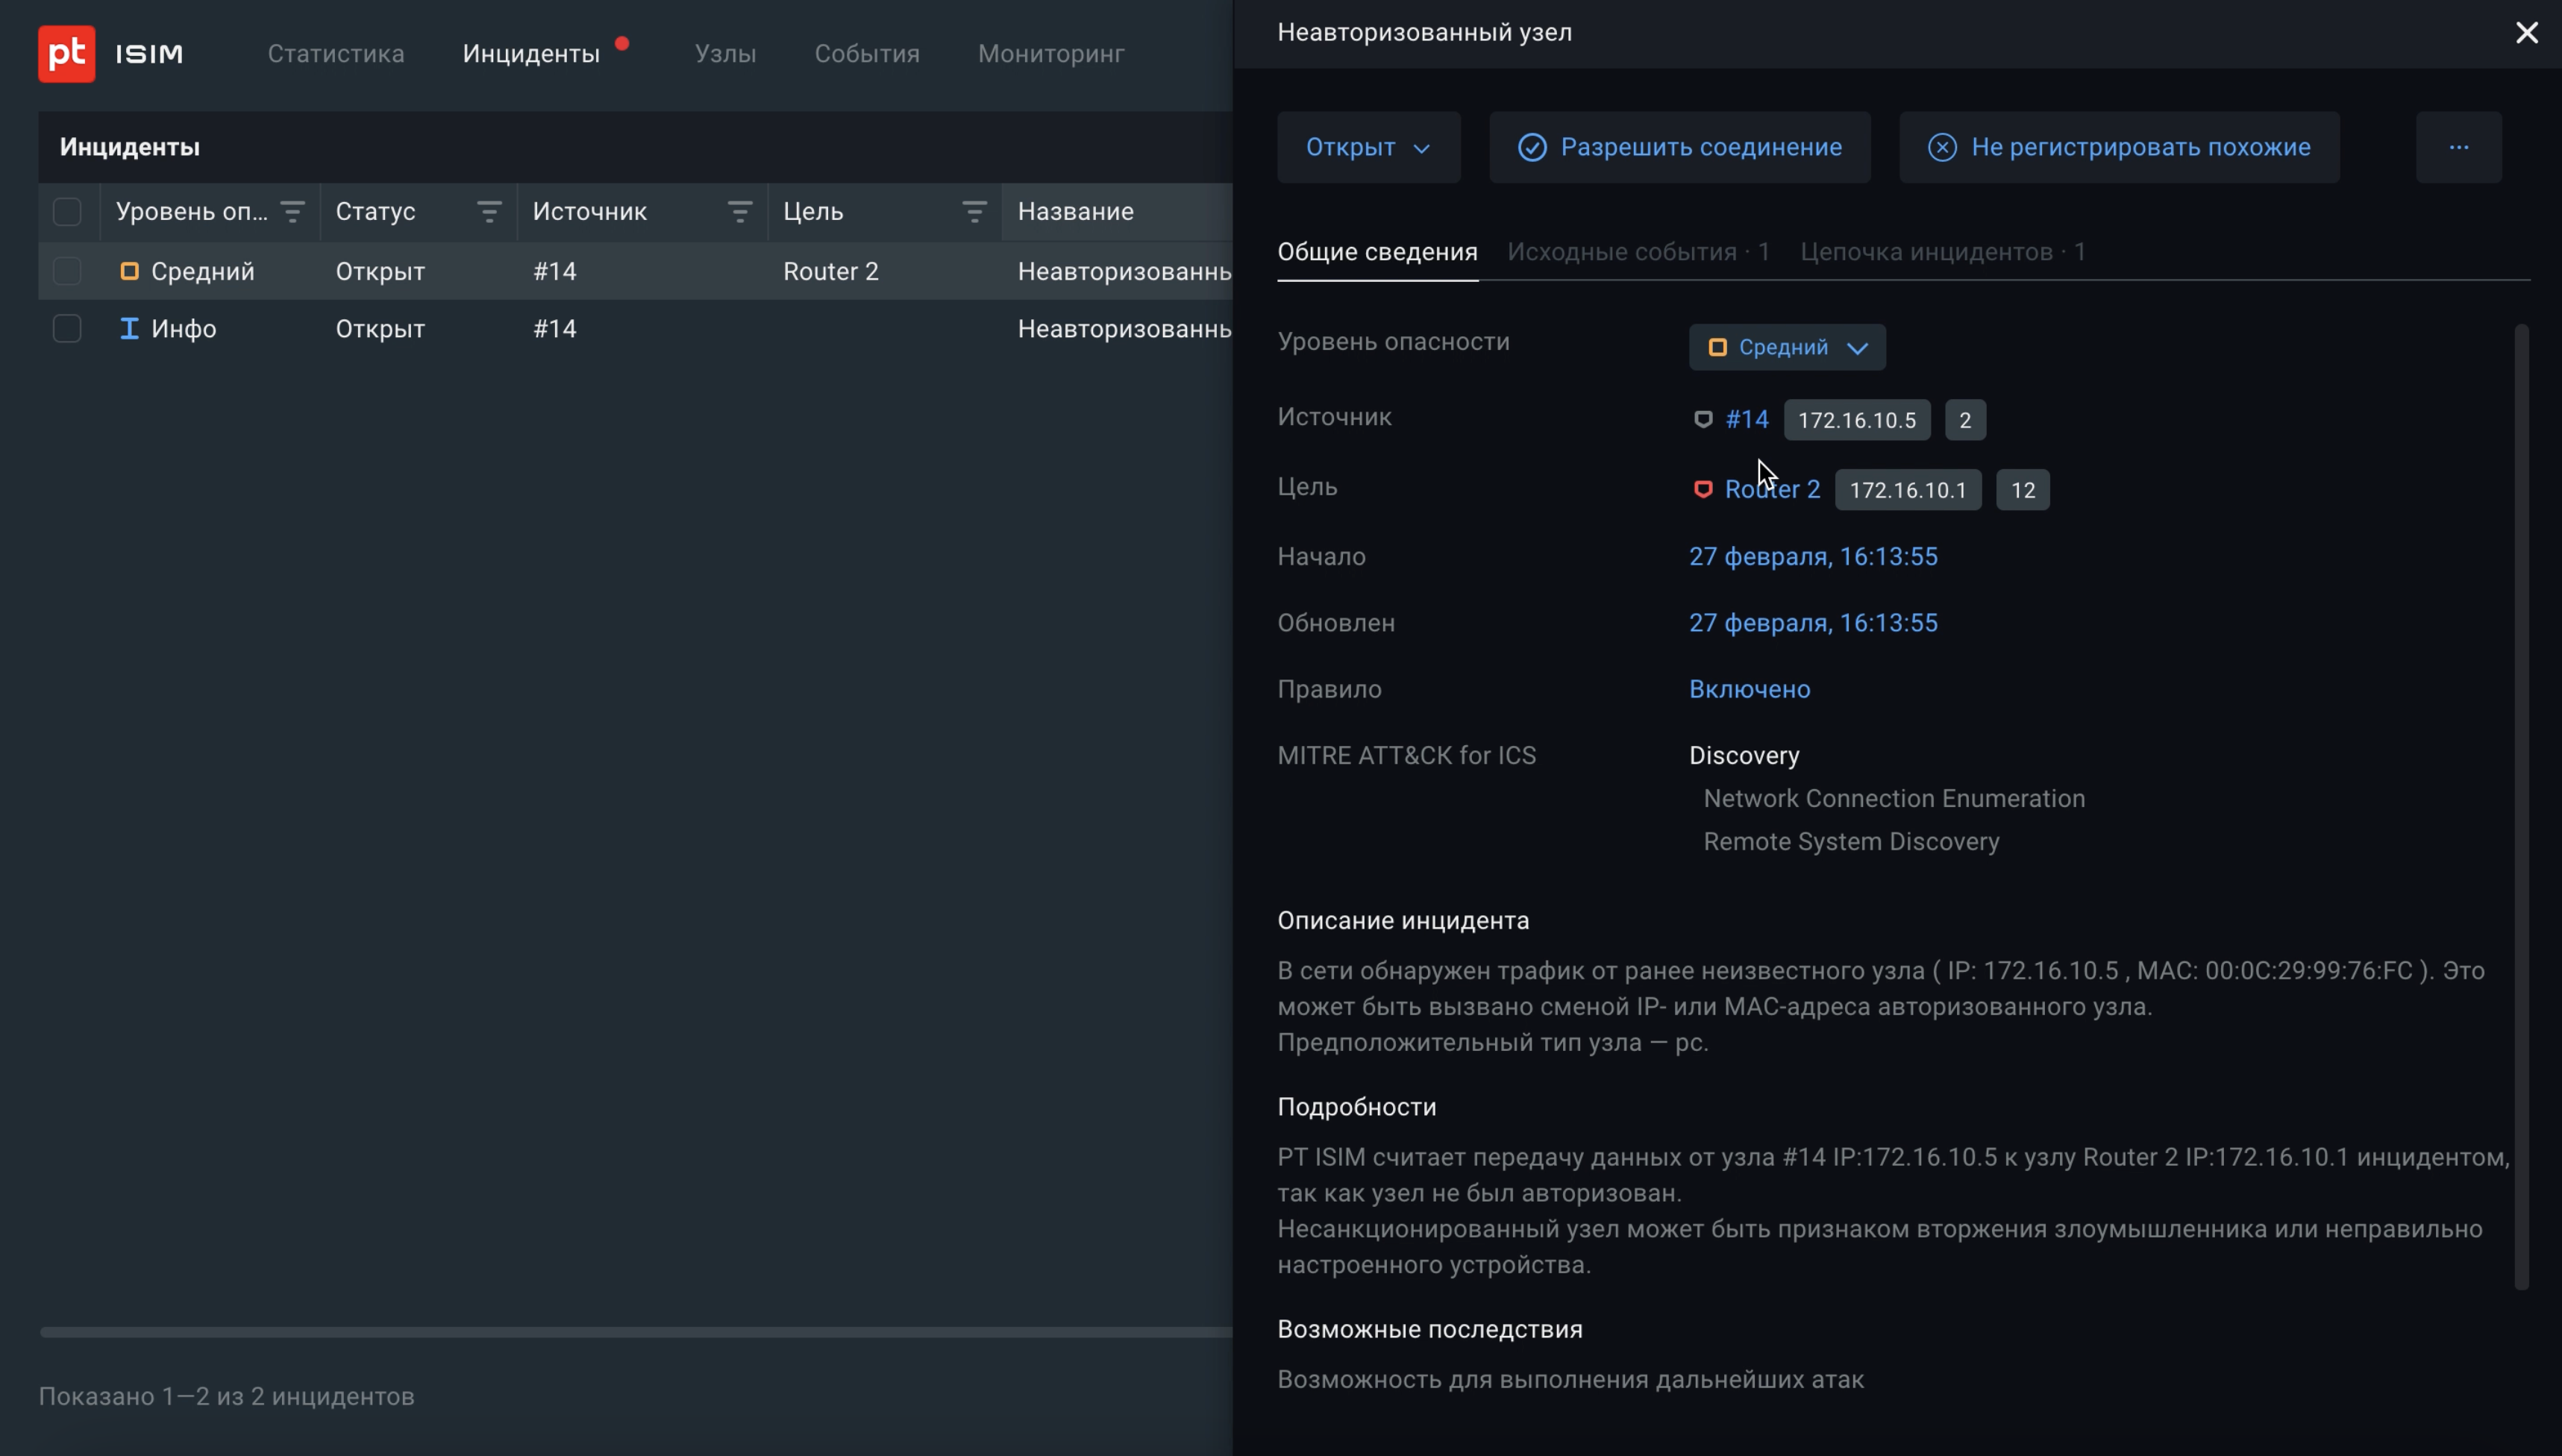Check the Средний incident row checkbox

pos(67,271)
